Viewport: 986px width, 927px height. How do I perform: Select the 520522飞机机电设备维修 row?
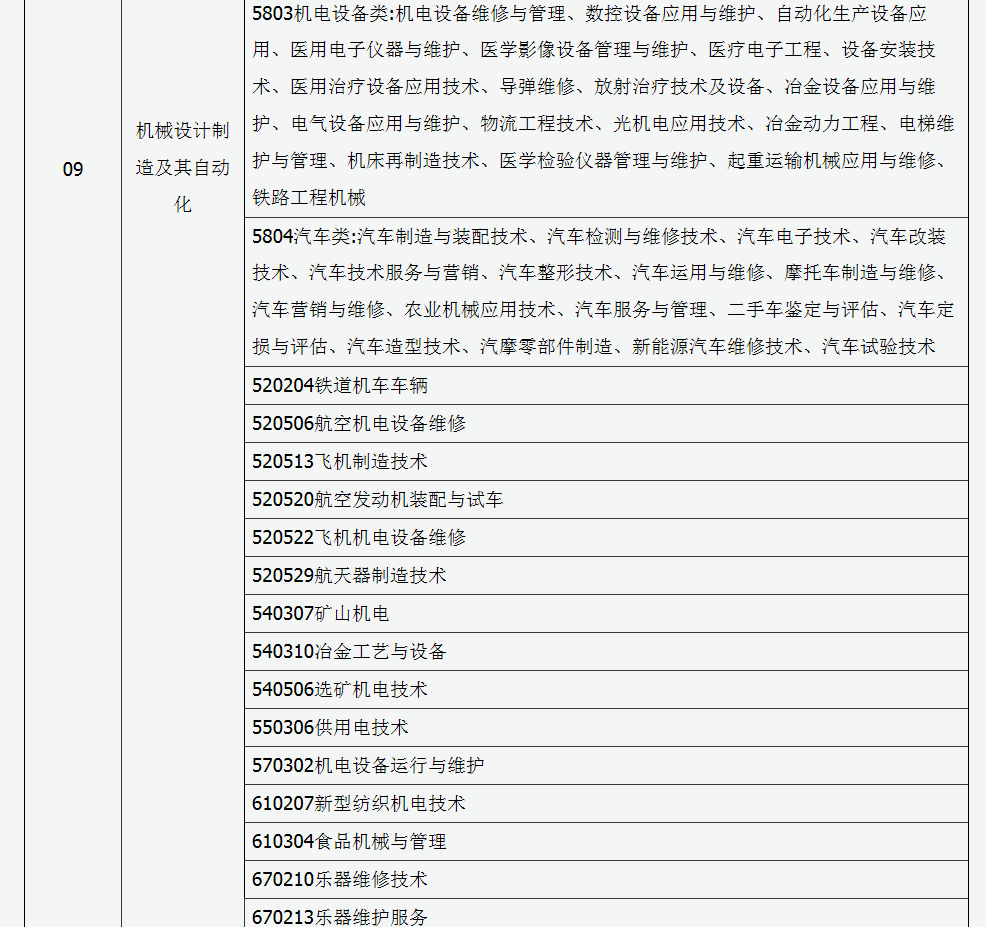click(359, 538)
